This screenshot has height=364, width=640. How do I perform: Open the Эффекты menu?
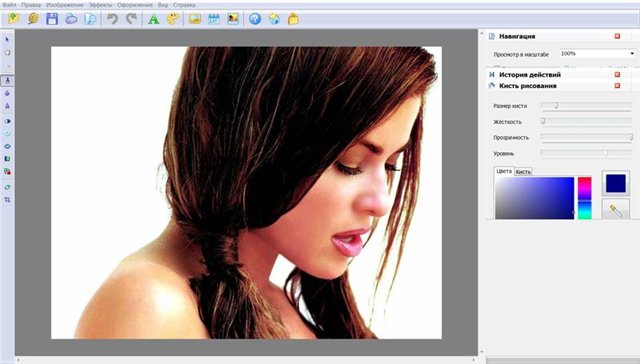(100, 5)
